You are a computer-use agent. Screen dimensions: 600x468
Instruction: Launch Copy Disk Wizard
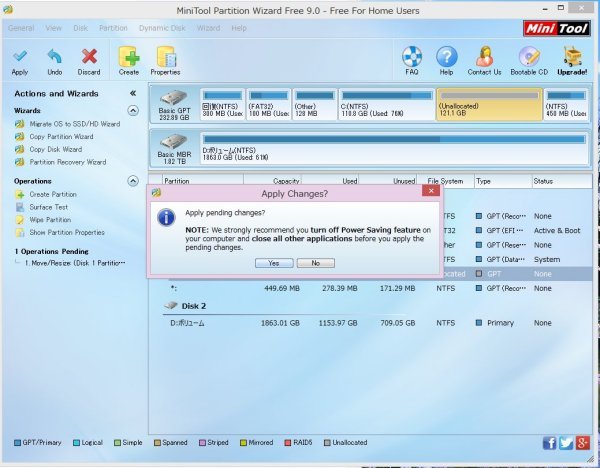click(x=56, y=149)
